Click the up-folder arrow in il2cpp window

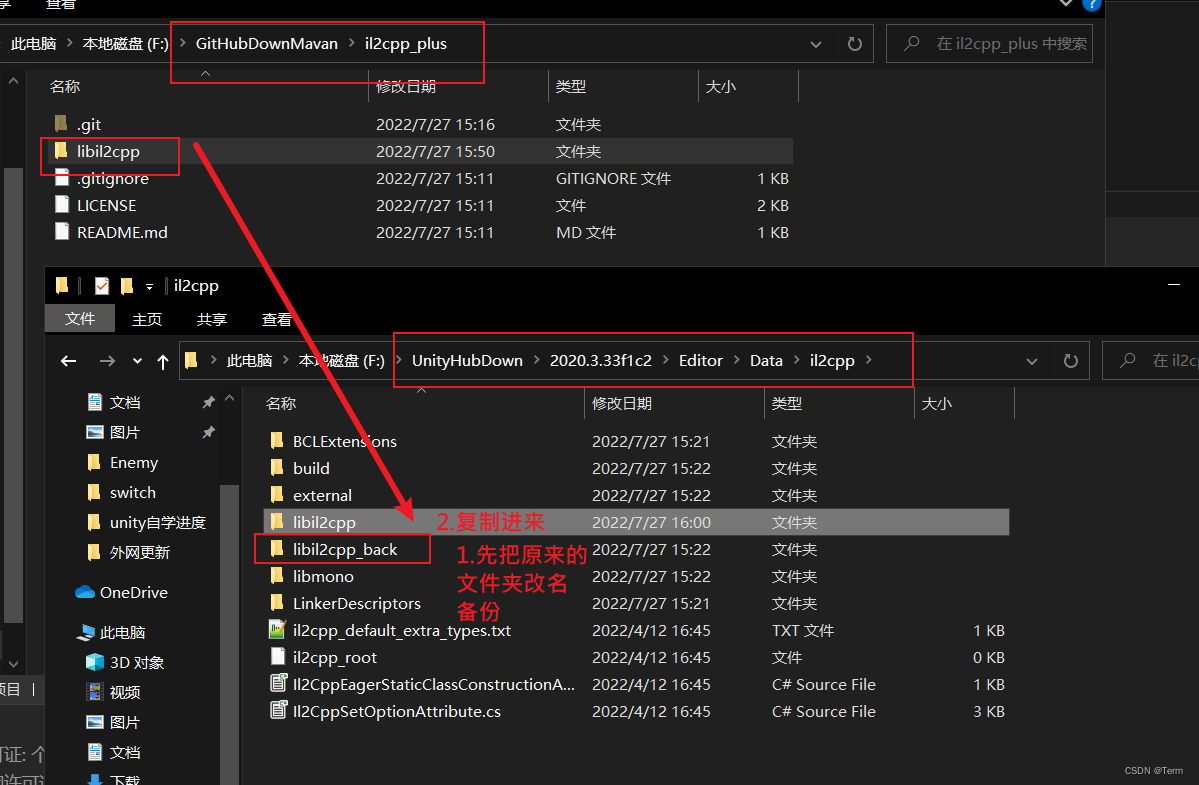coord(163,361)
